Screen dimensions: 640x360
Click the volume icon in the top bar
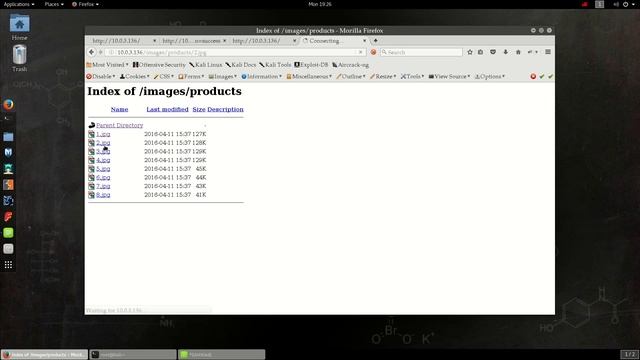pos(616,4)
